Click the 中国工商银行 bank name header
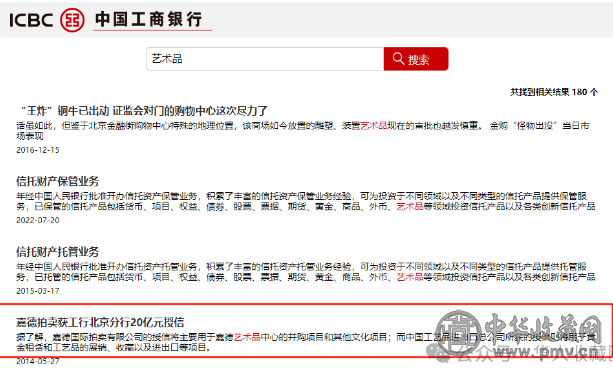 tap(149, 19)
